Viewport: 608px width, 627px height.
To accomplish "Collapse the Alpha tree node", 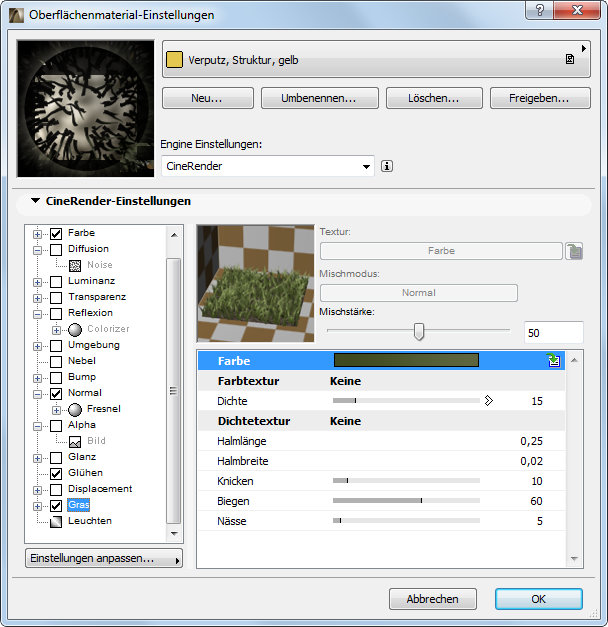I will (x=37, y=426).
